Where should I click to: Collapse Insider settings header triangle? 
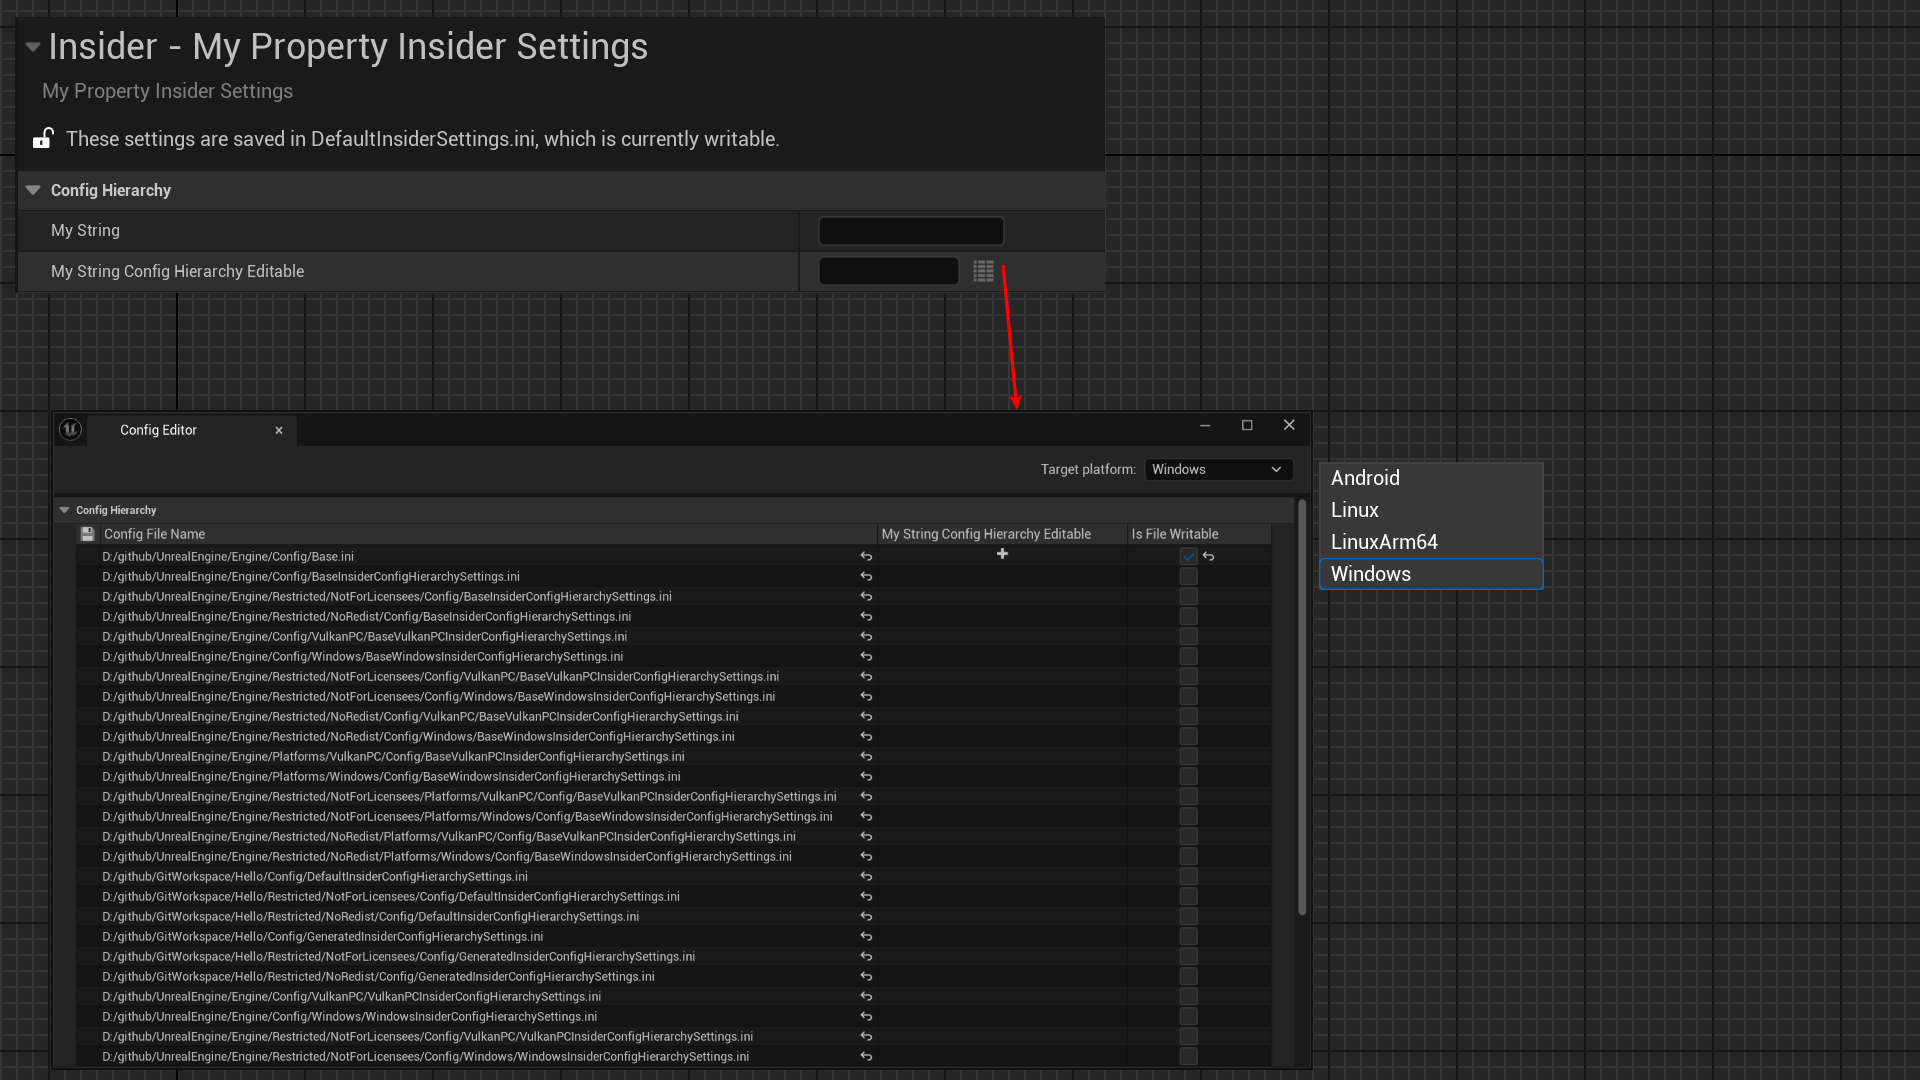click(x=33, y=47)
